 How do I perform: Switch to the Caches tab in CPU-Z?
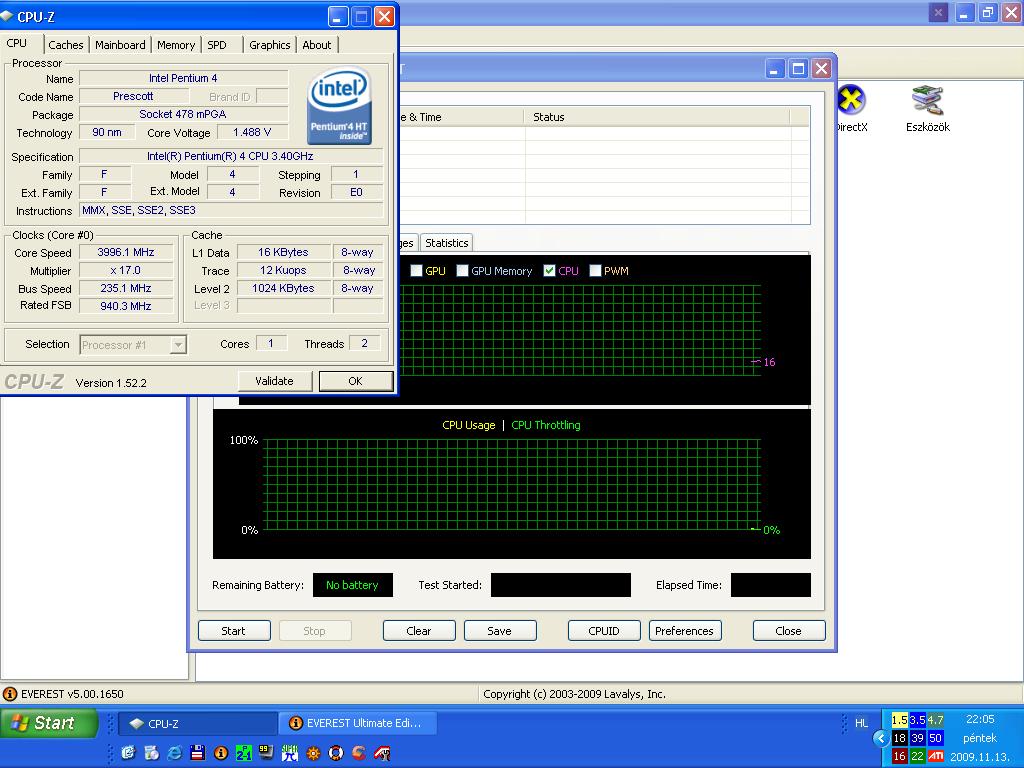[66, 45]
